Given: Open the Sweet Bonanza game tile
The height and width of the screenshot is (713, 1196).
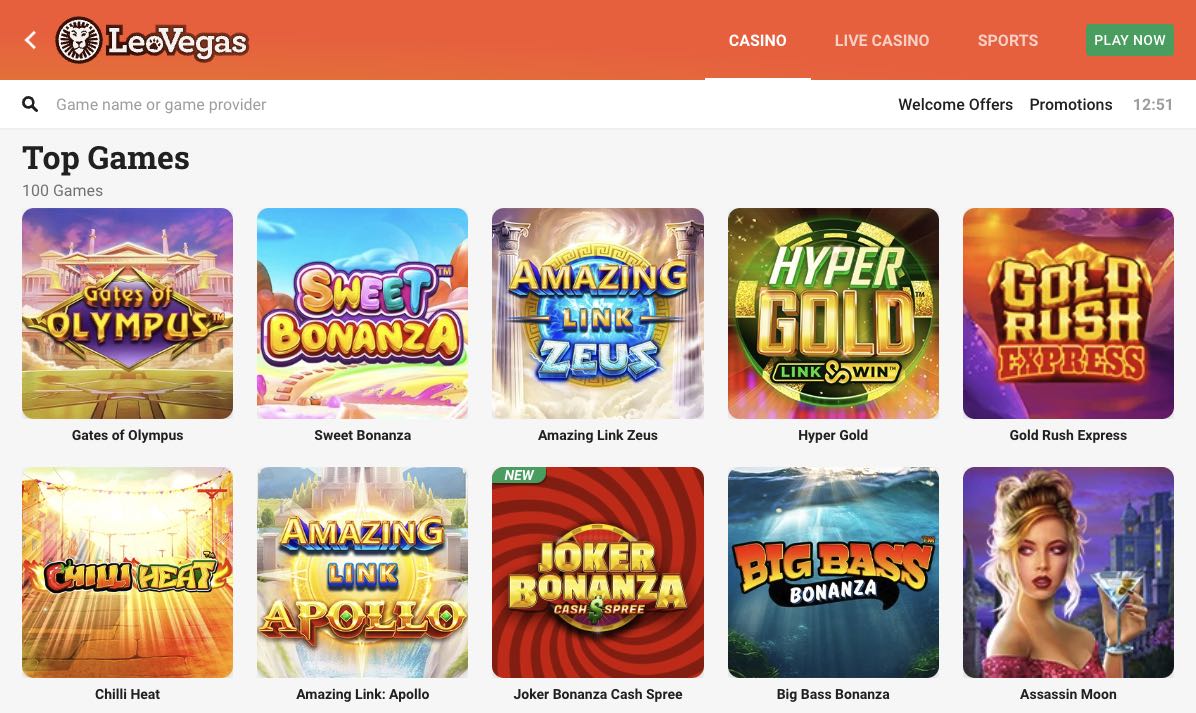Looking at the screenshot, I should [x=362, y=313].
